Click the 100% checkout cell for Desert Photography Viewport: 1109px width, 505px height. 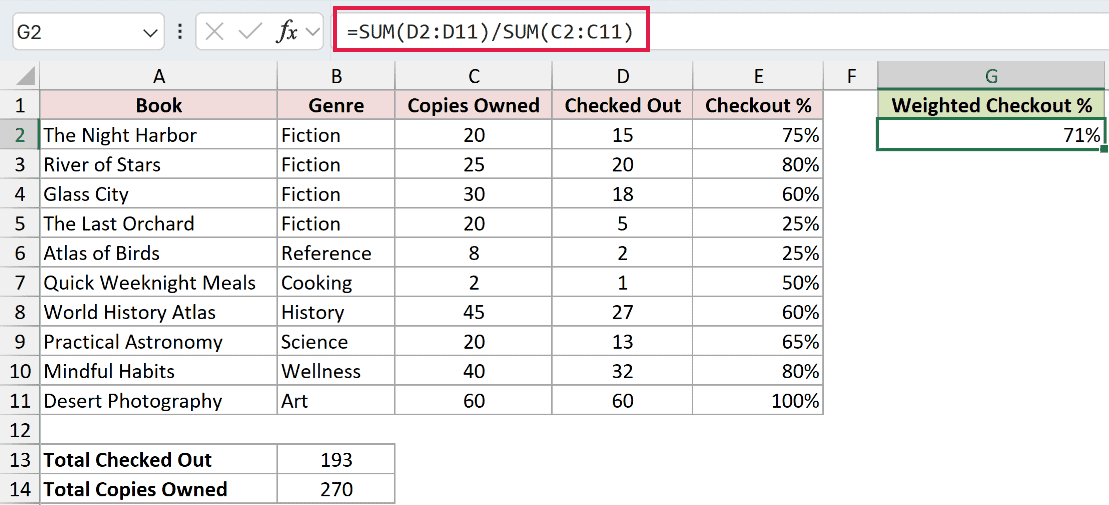click(x=758, y=402)
